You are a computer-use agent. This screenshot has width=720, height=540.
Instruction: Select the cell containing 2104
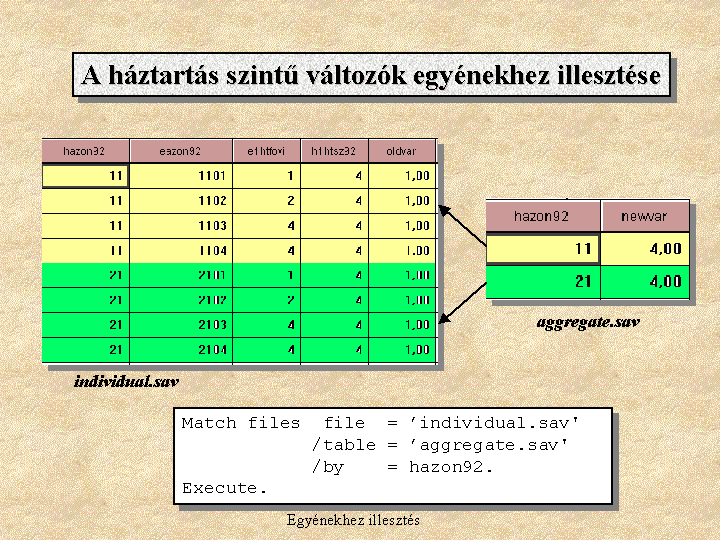point(181,350)
